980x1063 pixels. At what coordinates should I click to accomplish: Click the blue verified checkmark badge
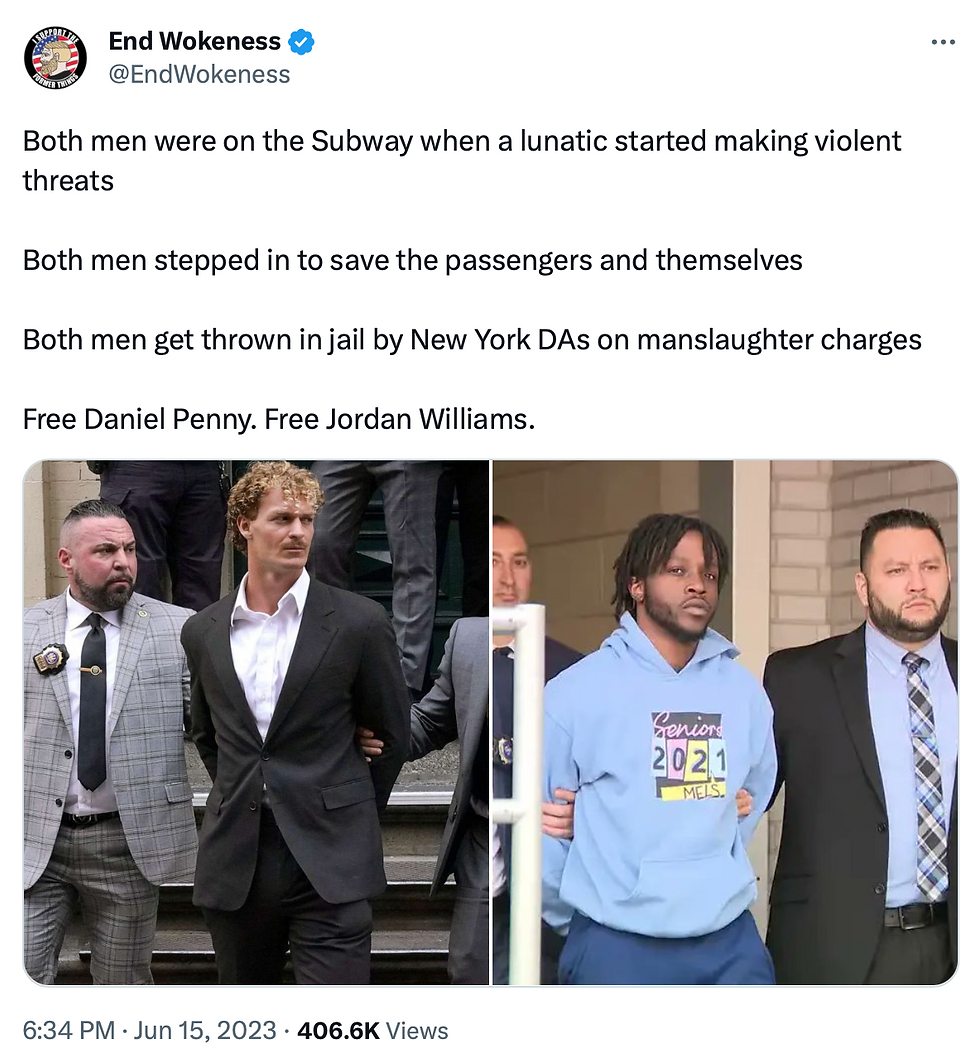(301, 42)
